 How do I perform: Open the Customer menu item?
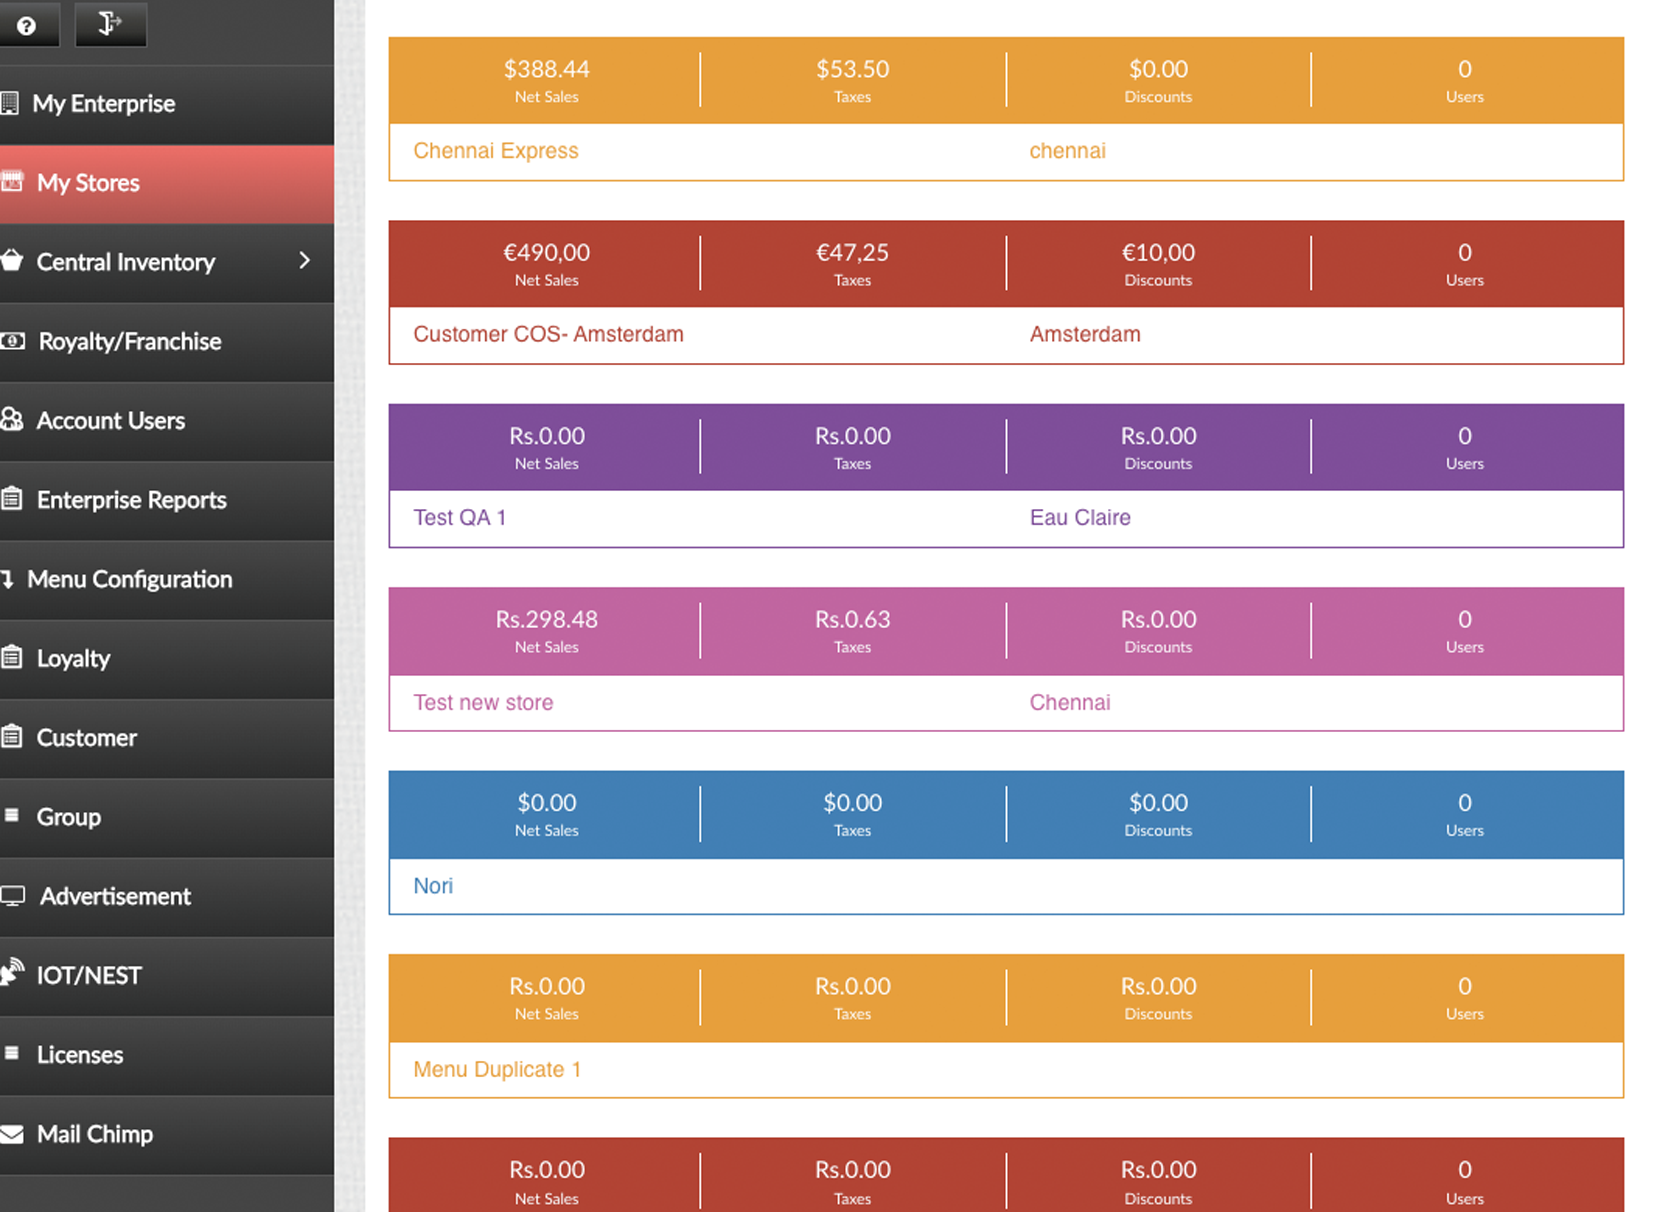click(167, 738)
